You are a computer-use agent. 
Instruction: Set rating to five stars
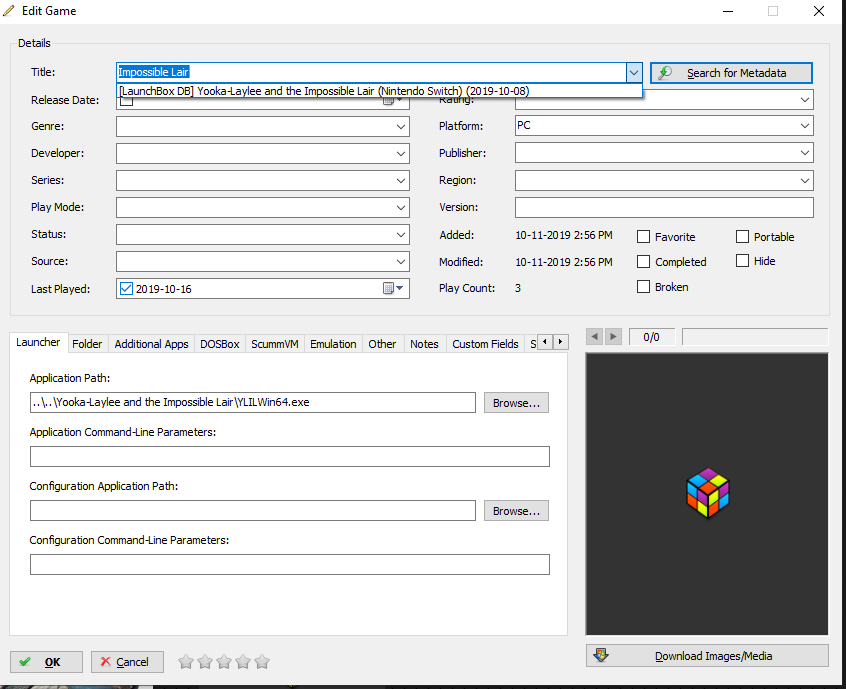(x=262, y=661)
